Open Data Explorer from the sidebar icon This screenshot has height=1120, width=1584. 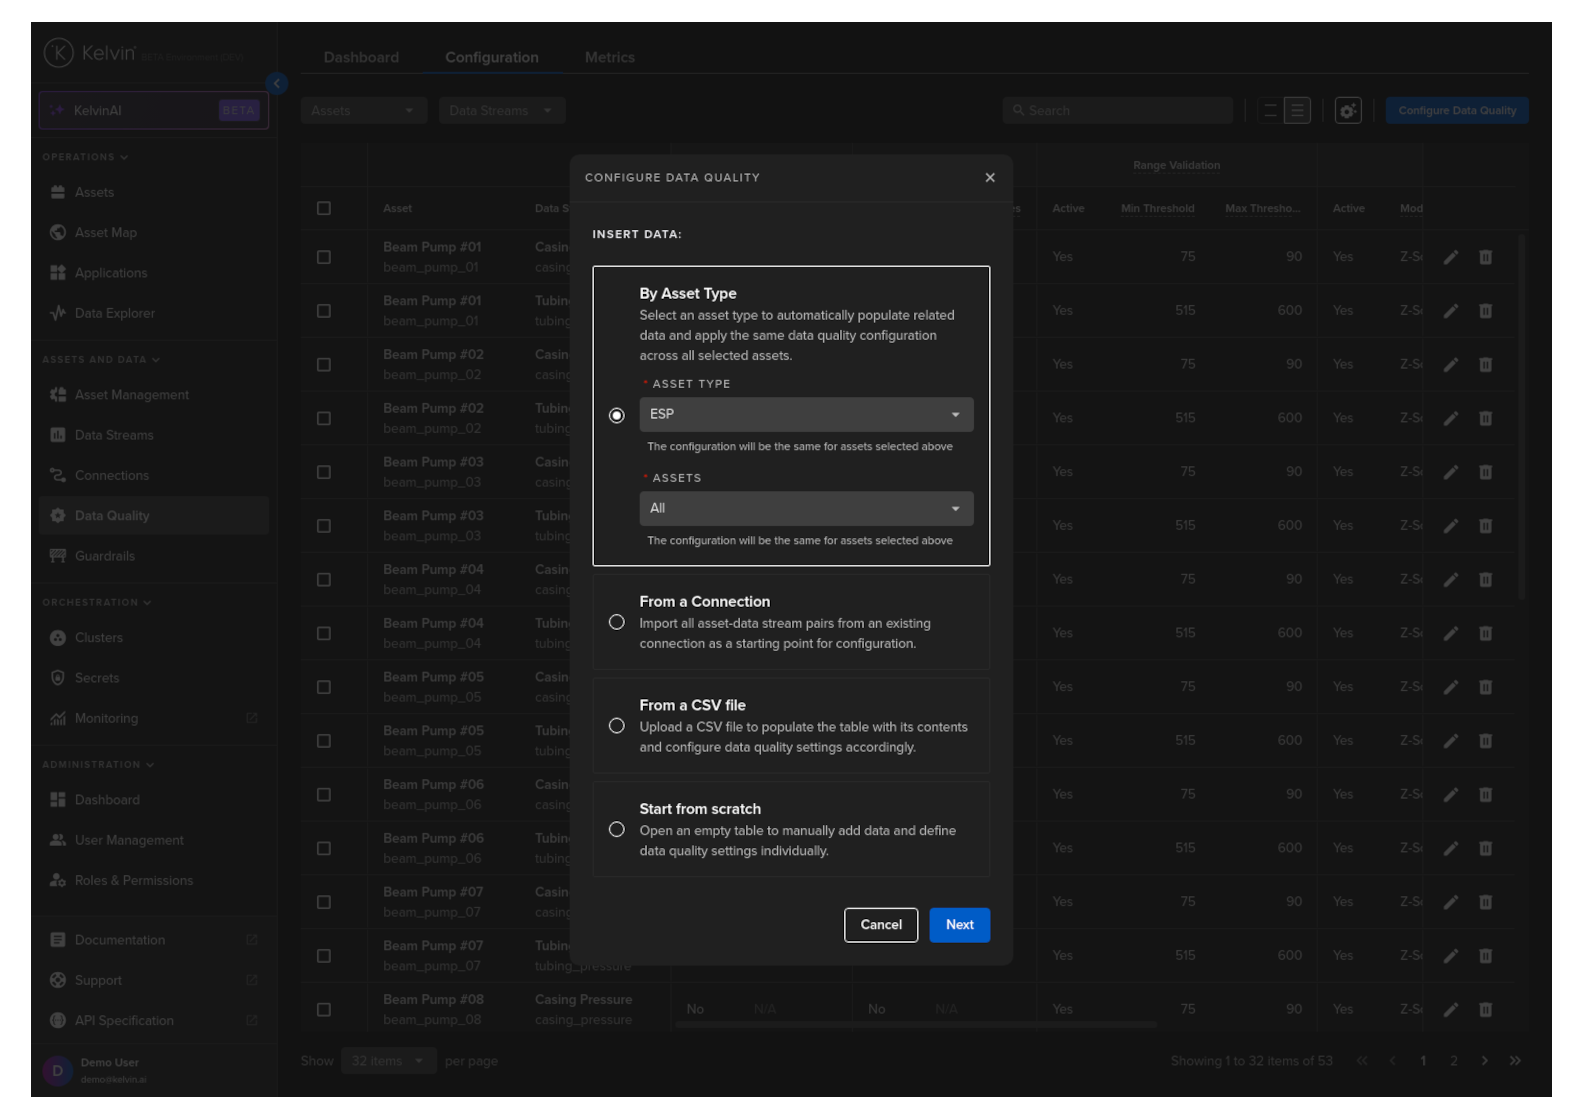58,313
